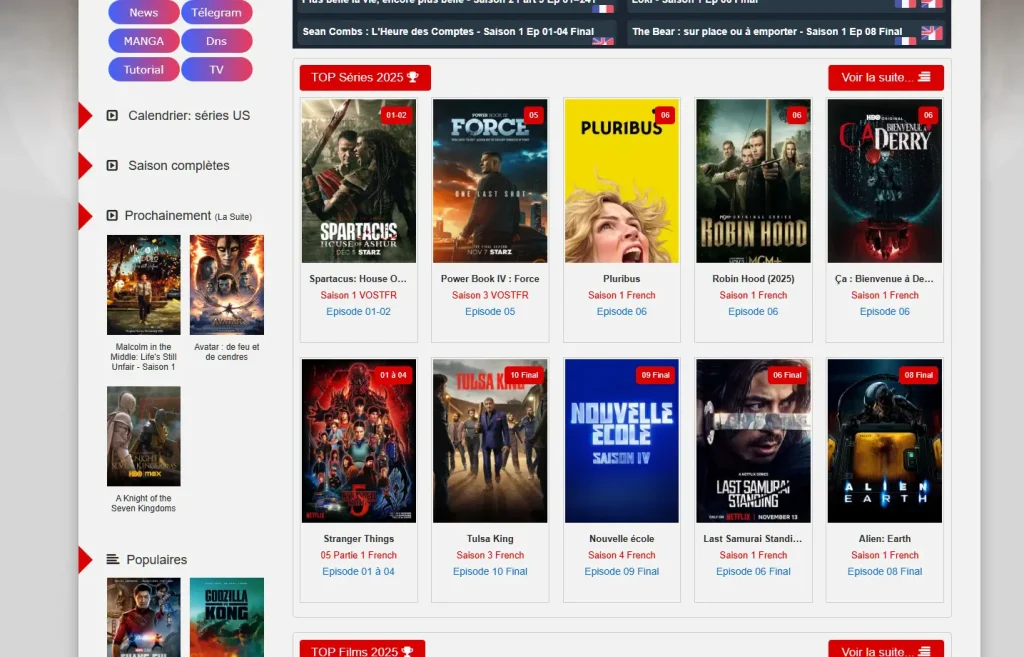Viewport: 1024px width, 657px height.
Task: Open the Last Samurai Standing poster
Action: [x=753, y=441]
